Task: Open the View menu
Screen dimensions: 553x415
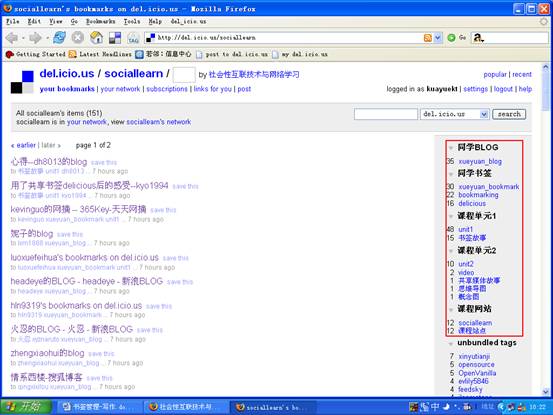Action: pos(56,22)
